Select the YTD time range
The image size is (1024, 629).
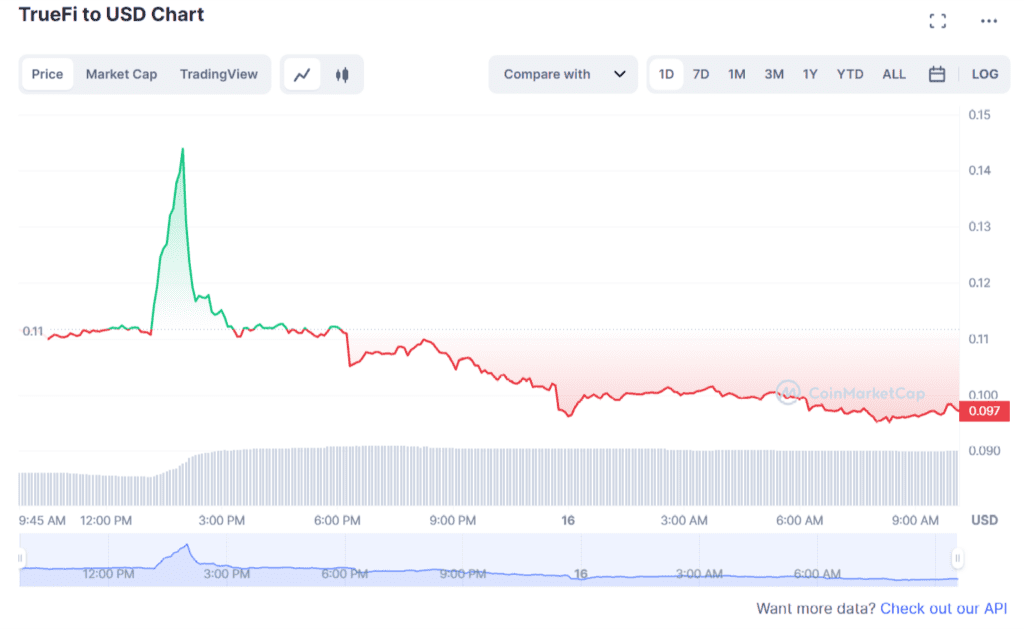point(850,74)
